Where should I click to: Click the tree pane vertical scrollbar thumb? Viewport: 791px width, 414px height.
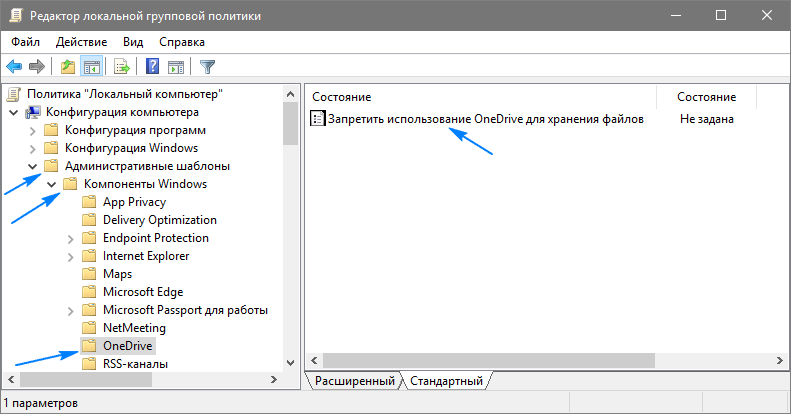(x=290, y=124)
